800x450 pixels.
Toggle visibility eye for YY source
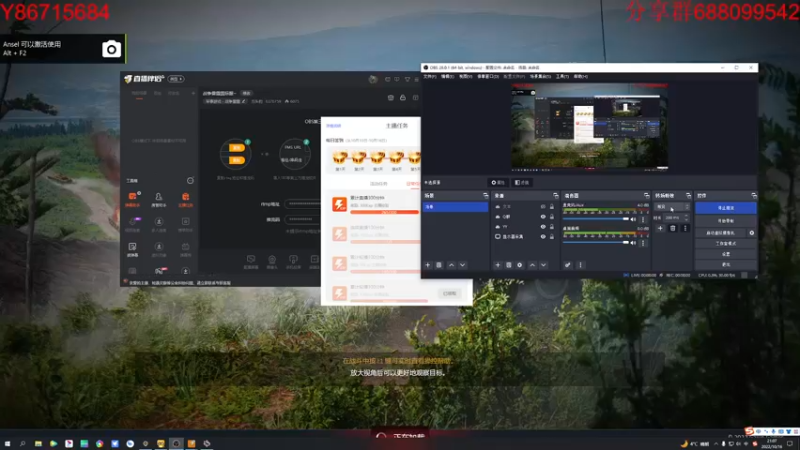pos(543,227)
